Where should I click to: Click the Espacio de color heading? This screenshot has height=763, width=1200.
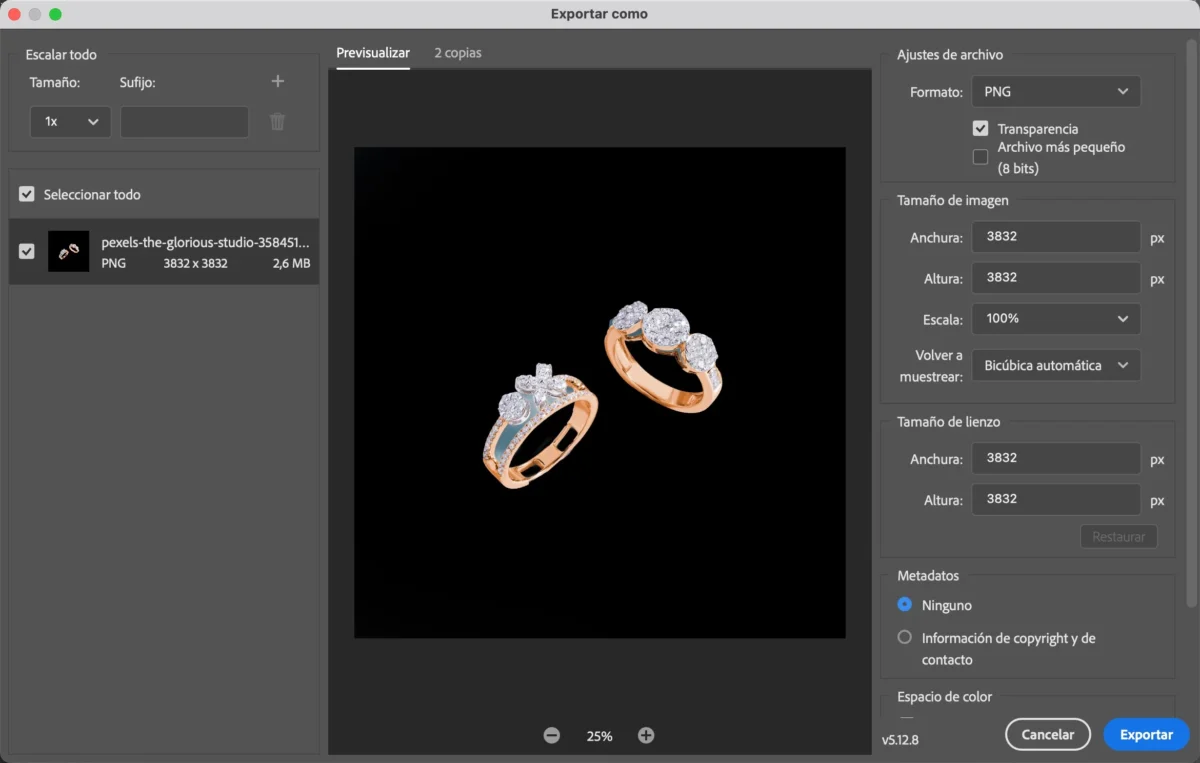[945, 697]
